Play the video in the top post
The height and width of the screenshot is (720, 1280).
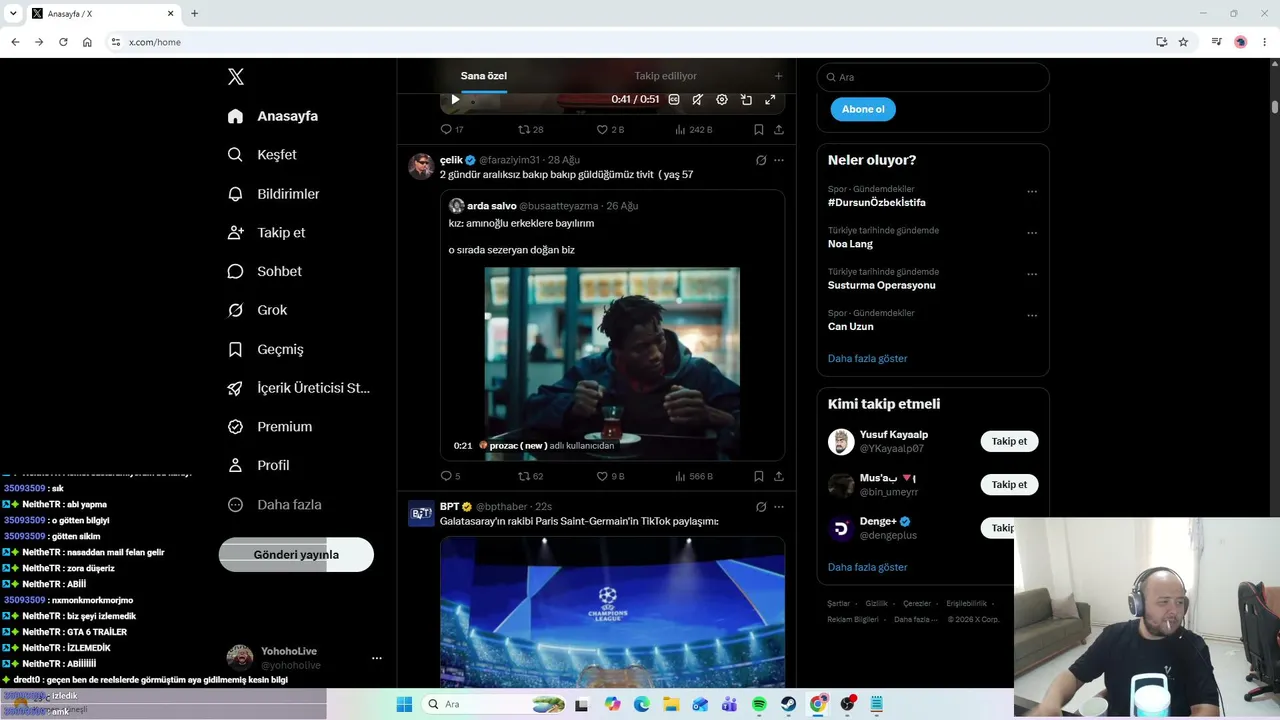click(455, 100)
